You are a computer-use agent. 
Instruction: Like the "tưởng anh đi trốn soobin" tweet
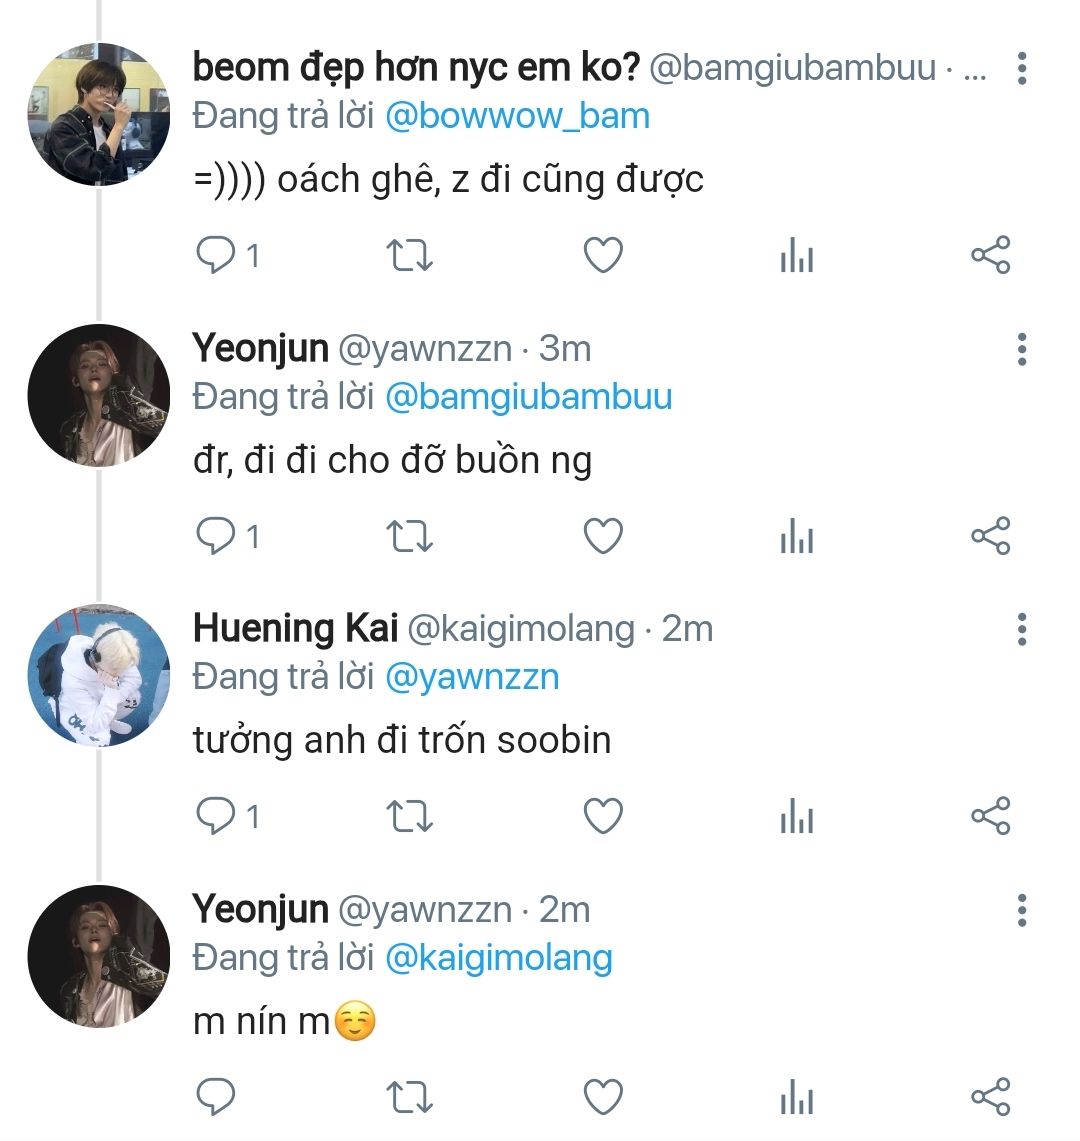[603, 818]
